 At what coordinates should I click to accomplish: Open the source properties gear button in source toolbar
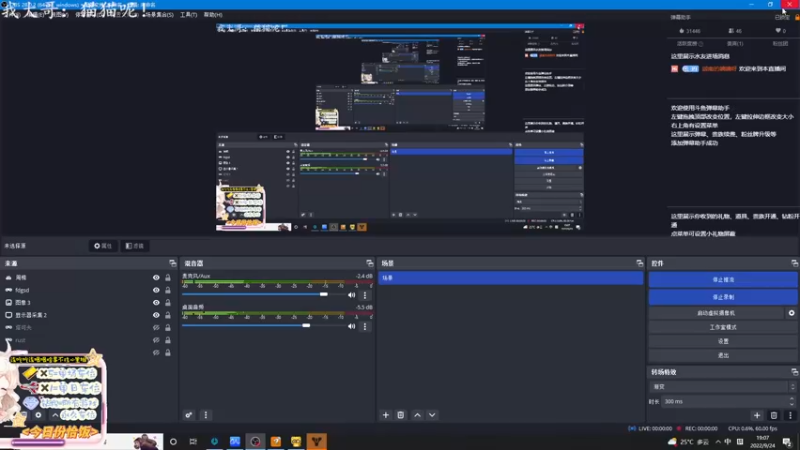point(103,246)
